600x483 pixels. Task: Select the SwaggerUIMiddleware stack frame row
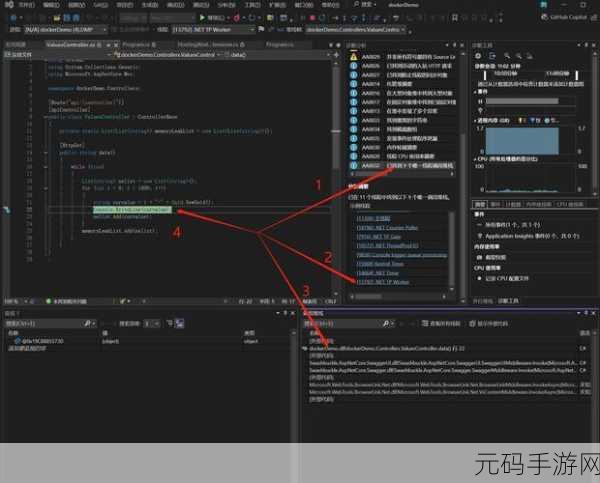[x=444, y=362]
